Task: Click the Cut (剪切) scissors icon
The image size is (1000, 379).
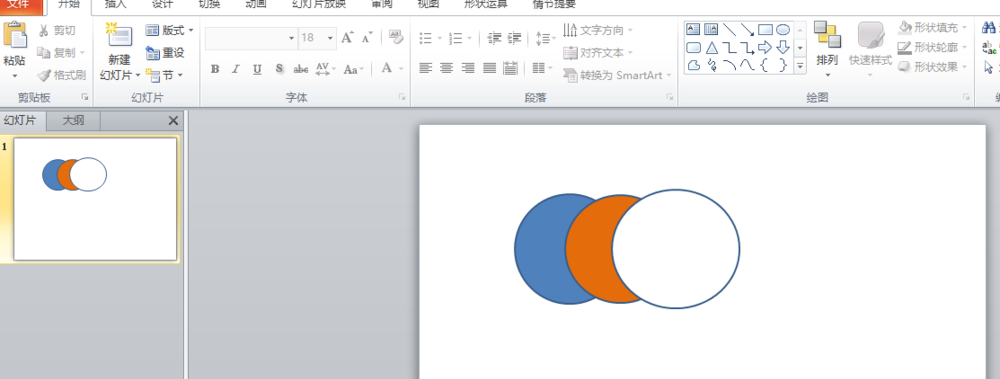Action: [x=44, y=31]
